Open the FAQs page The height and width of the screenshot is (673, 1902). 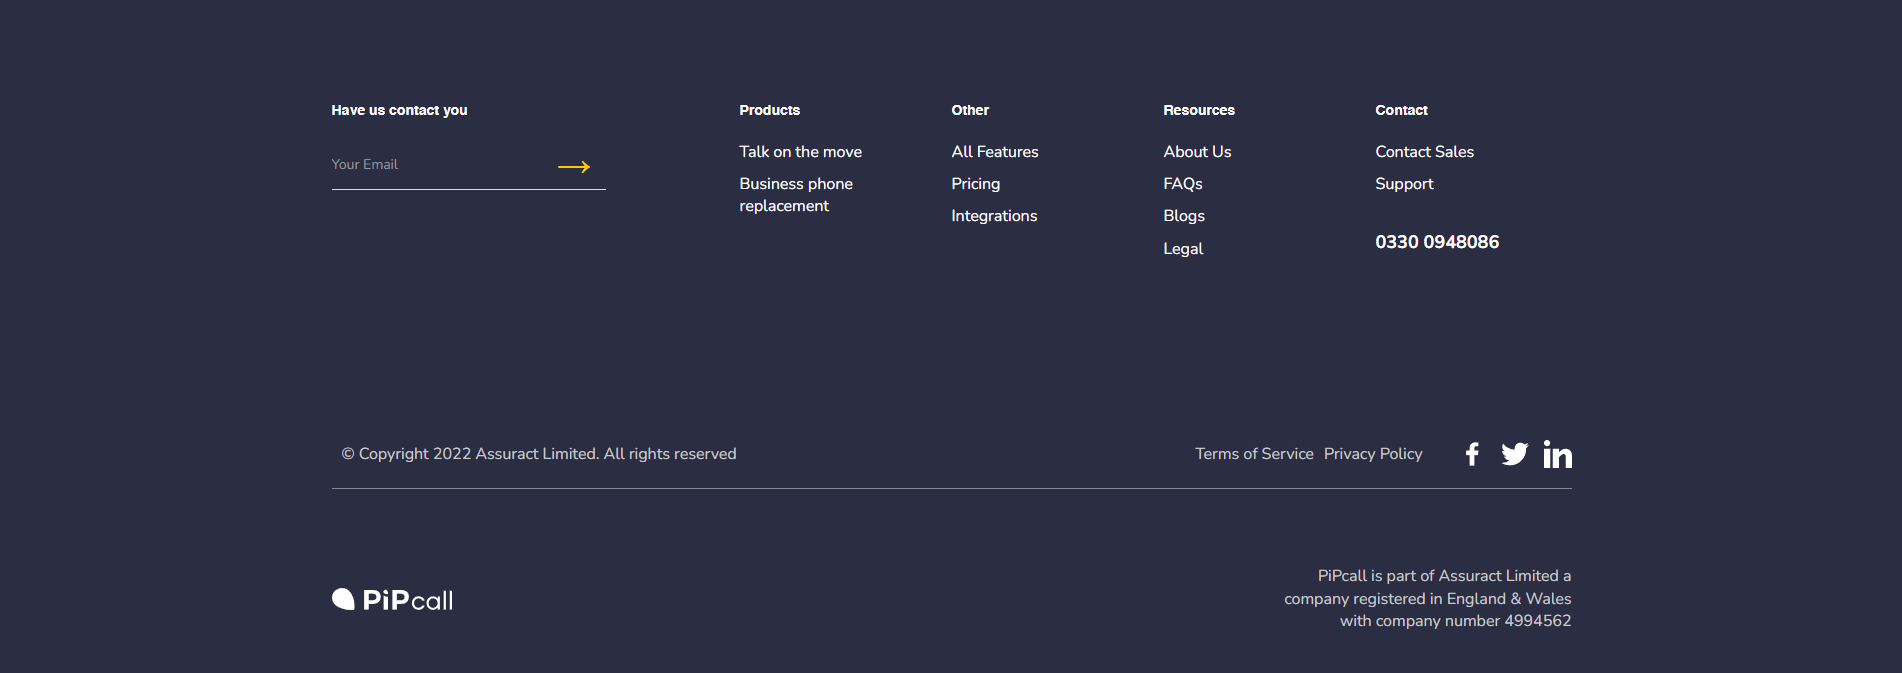[1183, 184]
